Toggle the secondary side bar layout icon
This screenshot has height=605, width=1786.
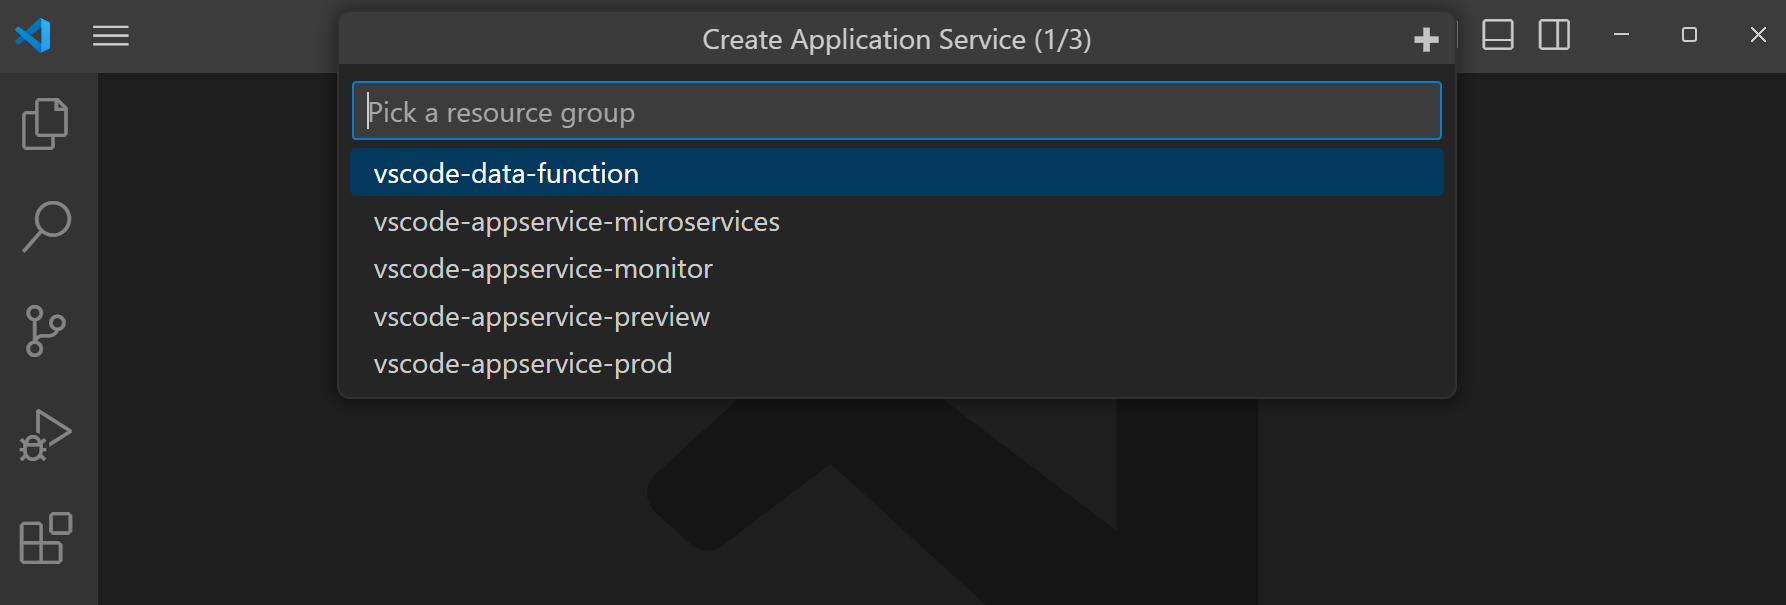click(x=1554, y=36)
